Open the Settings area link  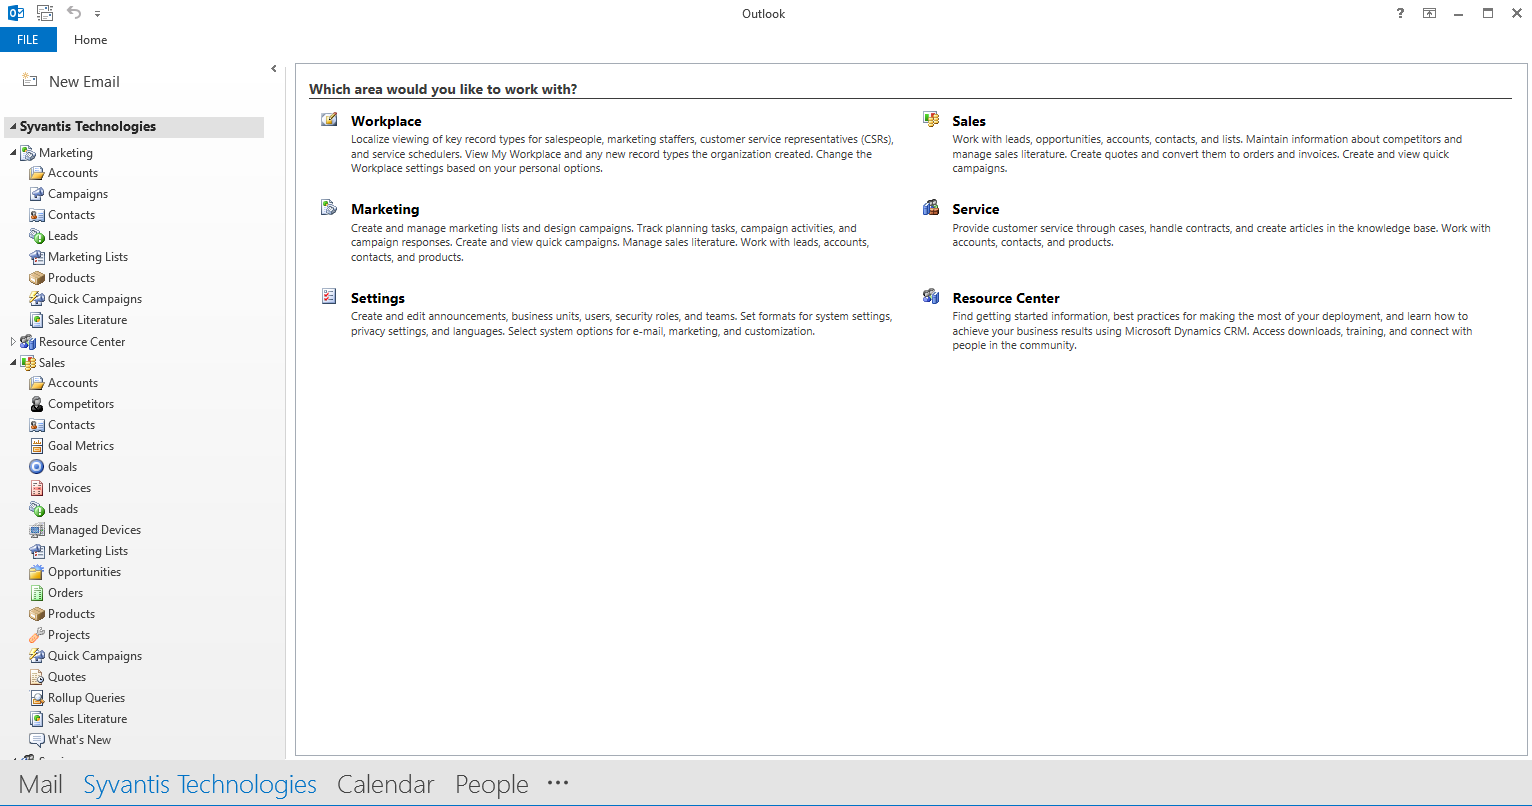click(x=378, y=298)
